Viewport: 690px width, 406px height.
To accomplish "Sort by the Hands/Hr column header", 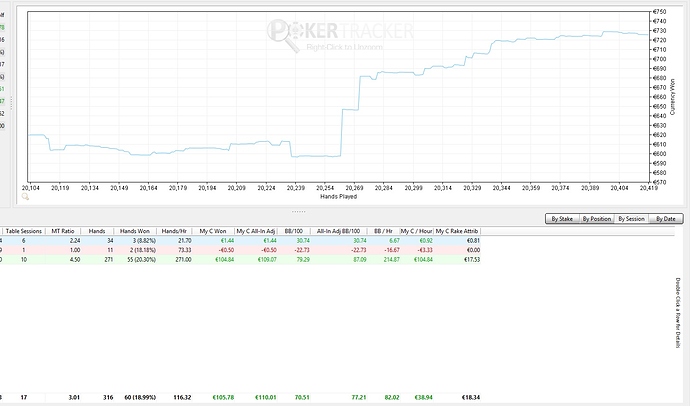I will pos(174,231).
